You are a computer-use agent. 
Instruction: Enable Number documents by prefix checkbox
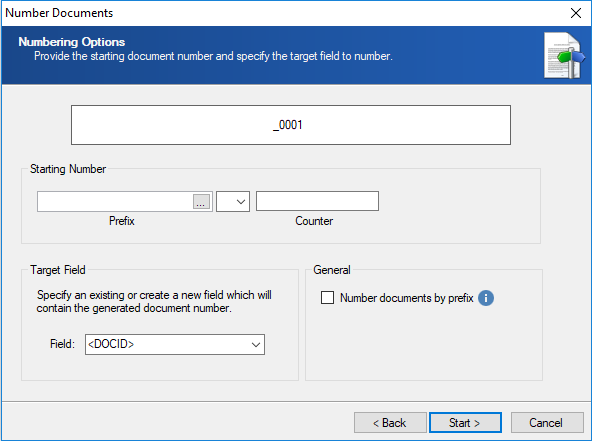pos(327,298)
